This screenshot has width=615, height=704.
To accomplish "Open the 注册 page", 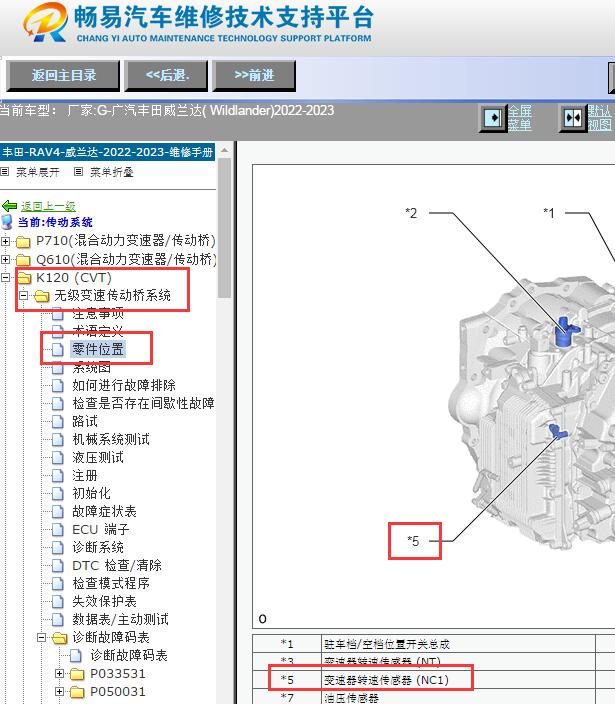I will pyautogui.click(x=85, y=475).
